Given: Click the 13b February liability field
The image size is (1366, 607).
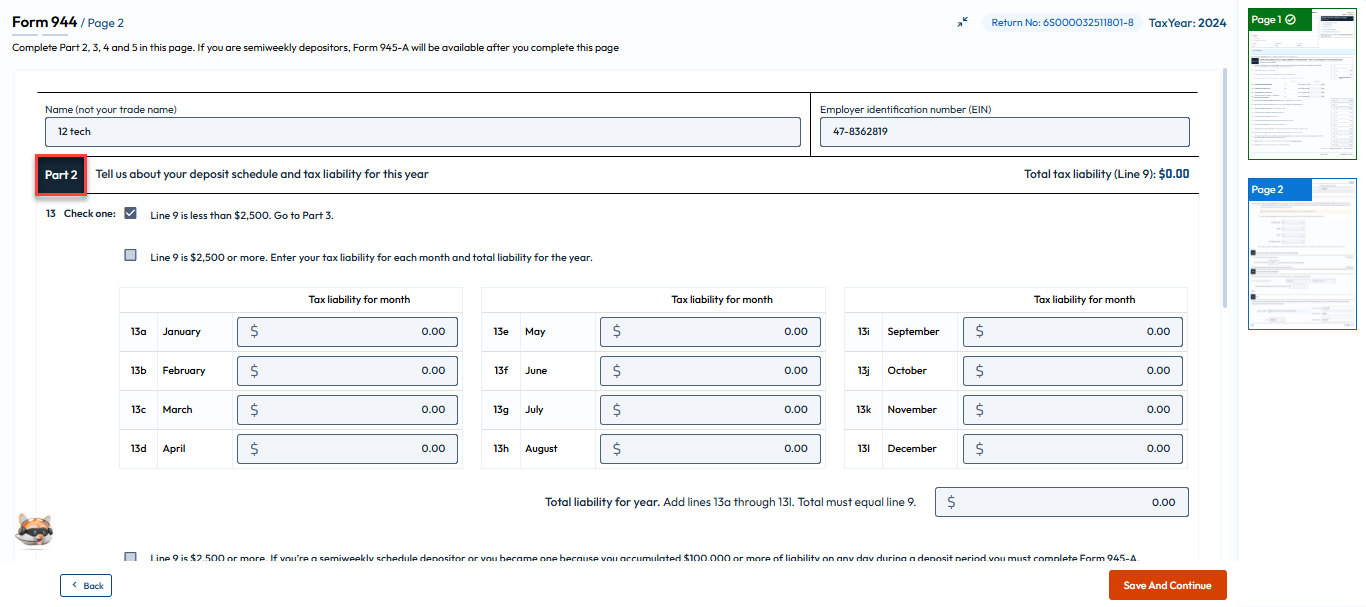Looking at the screenshot, I should 347,371.
